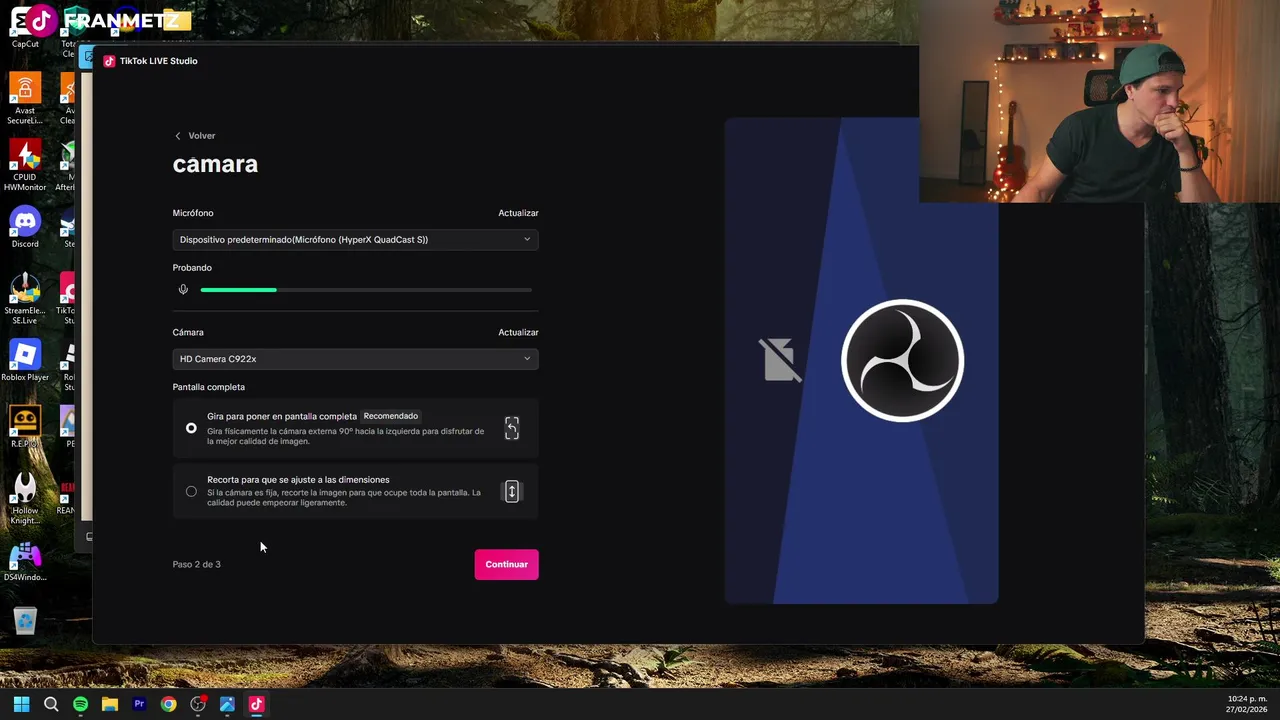
Task: Open the Recycle Bin desktop icon
Action: point(25,621)
